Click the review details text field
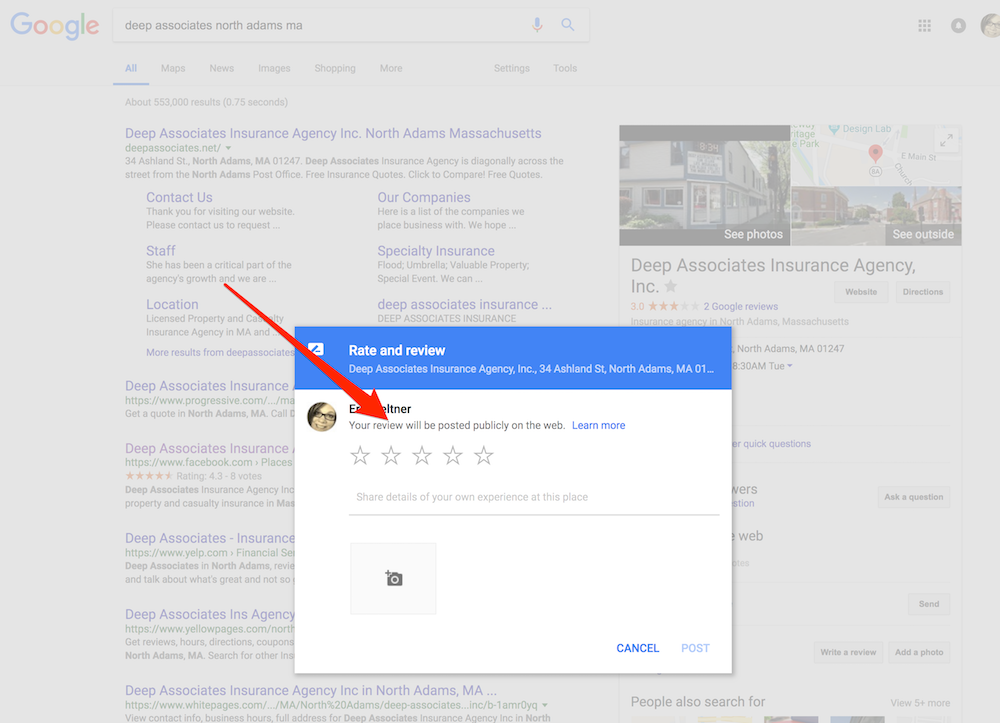 point(534,497)
